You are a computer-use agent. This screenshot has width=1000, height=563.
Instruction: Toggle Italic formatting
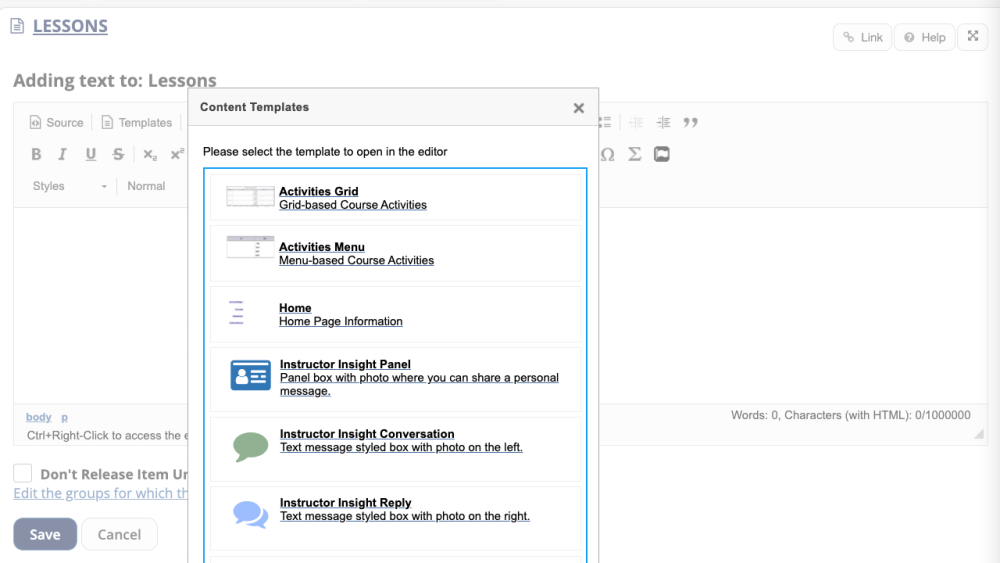(62, 154)
